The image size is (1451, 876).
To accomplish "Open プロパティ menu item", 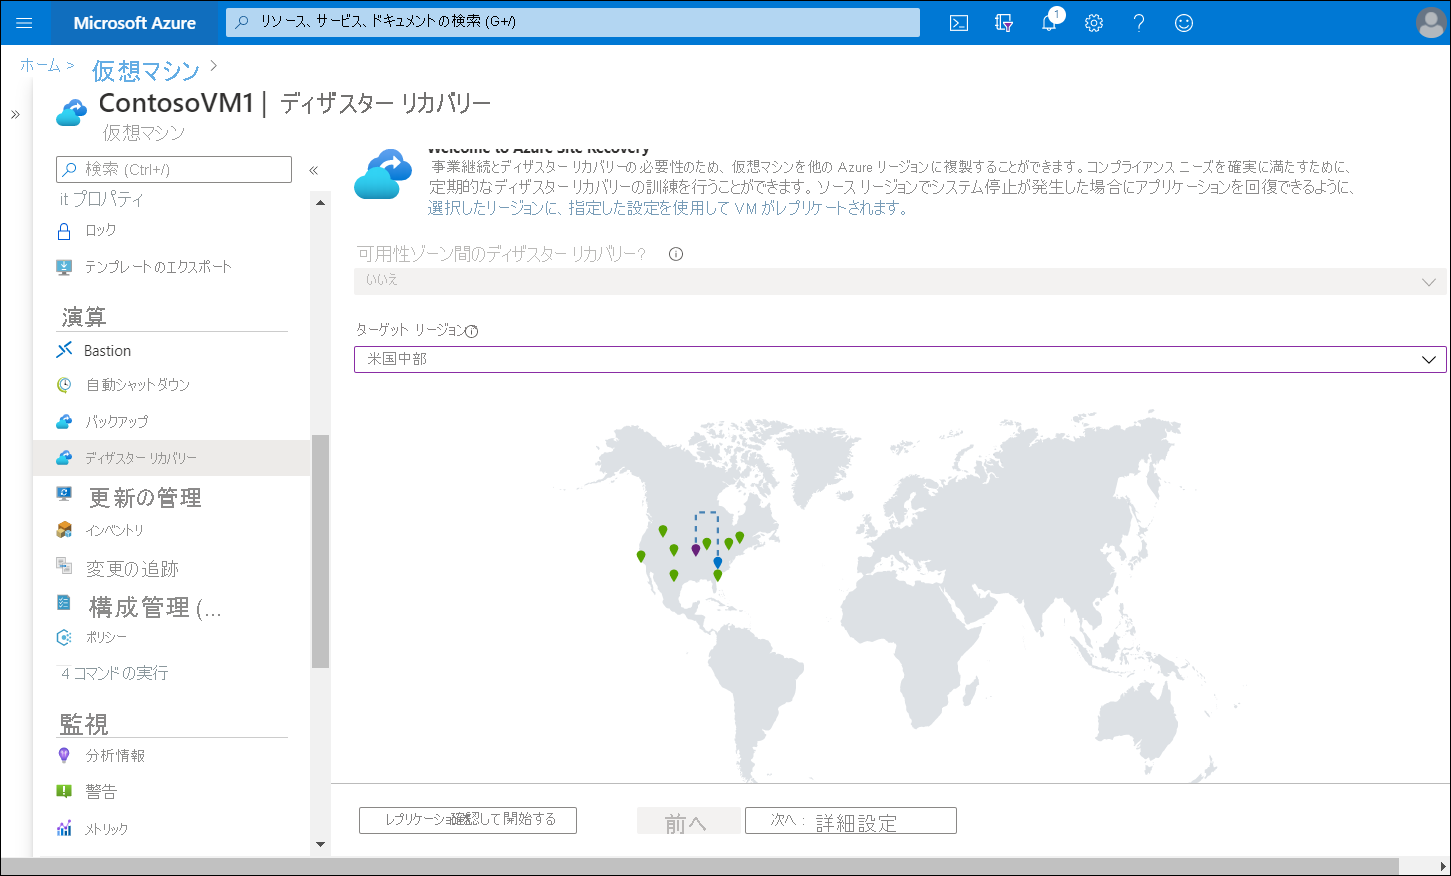I will pyautogui.click(x=101, y=199).
